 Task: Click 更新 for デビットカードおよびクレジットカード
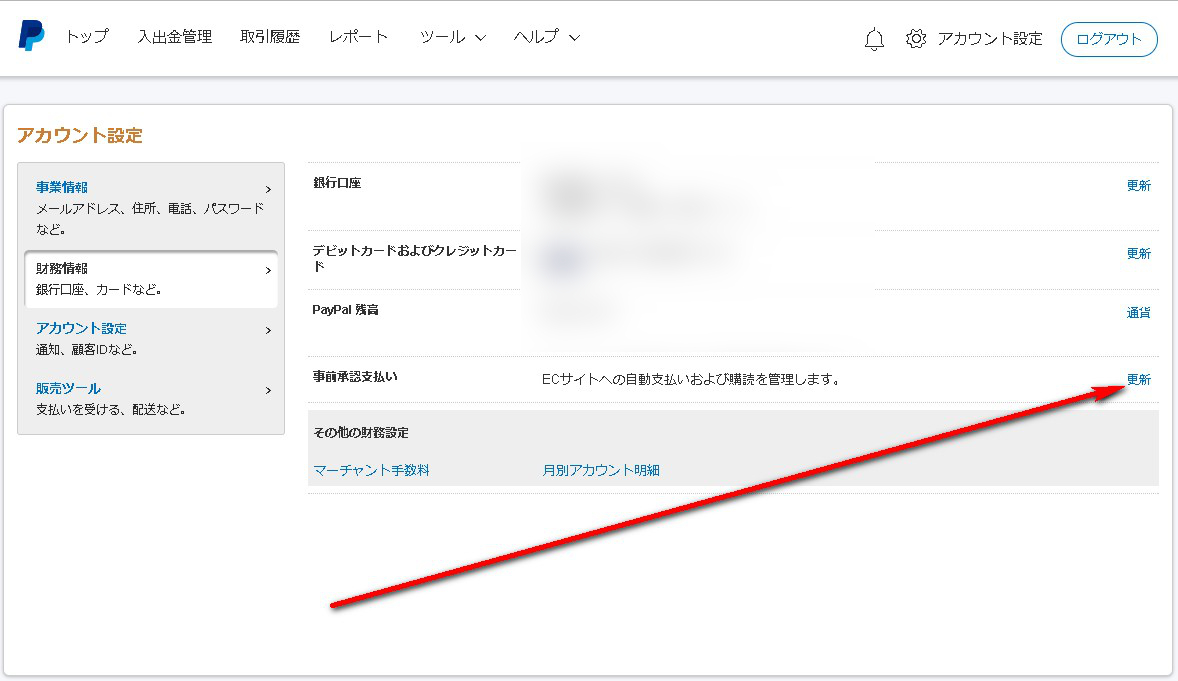1139,253
